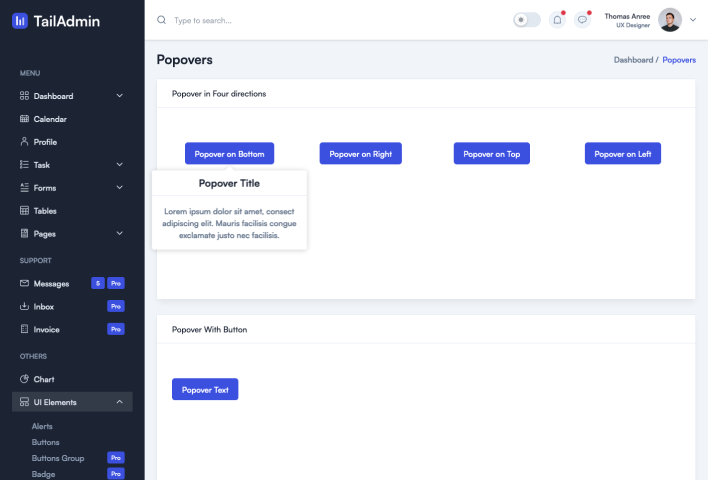Open the user profile dropdown arrow
This screenshot has width=708, height=480.
(x=694, y=20)
